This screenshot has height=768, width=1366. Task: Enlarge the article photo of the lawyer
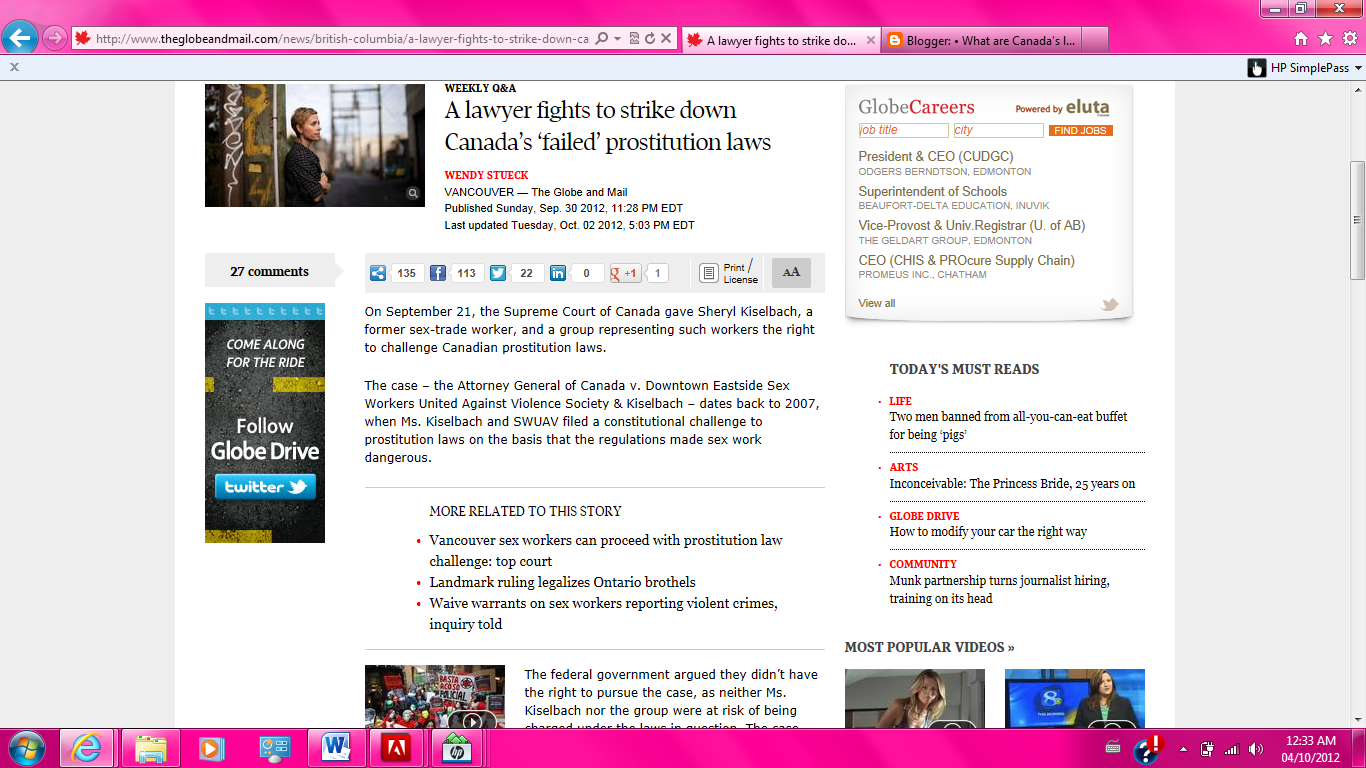(315, 145)
